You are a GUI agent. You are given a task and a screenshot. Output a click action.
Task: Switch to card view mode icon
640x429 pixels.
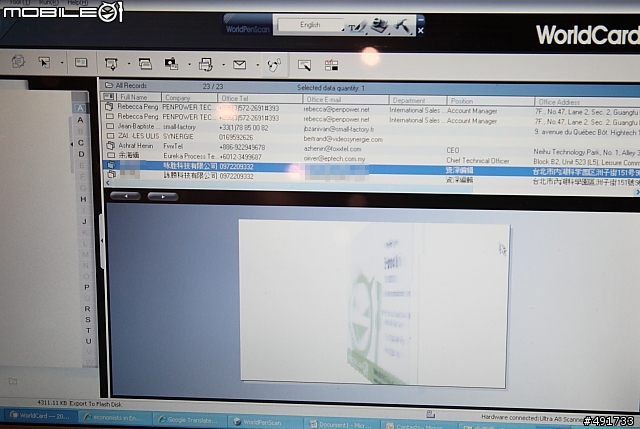point(81,62)
